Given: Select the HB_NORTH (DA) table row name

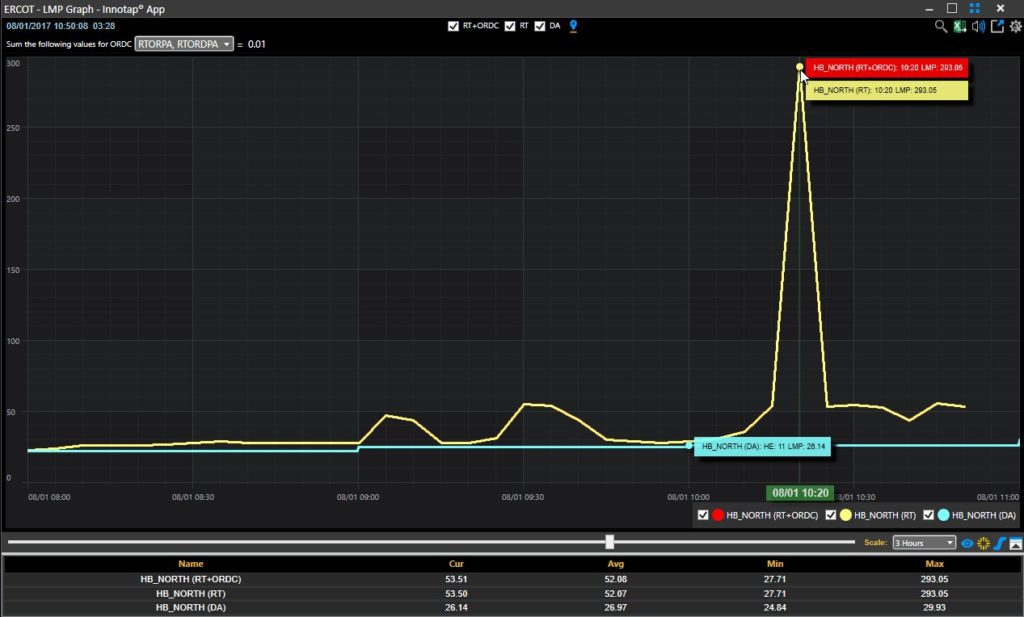Looking at the screenshot, I should point(191,608).
